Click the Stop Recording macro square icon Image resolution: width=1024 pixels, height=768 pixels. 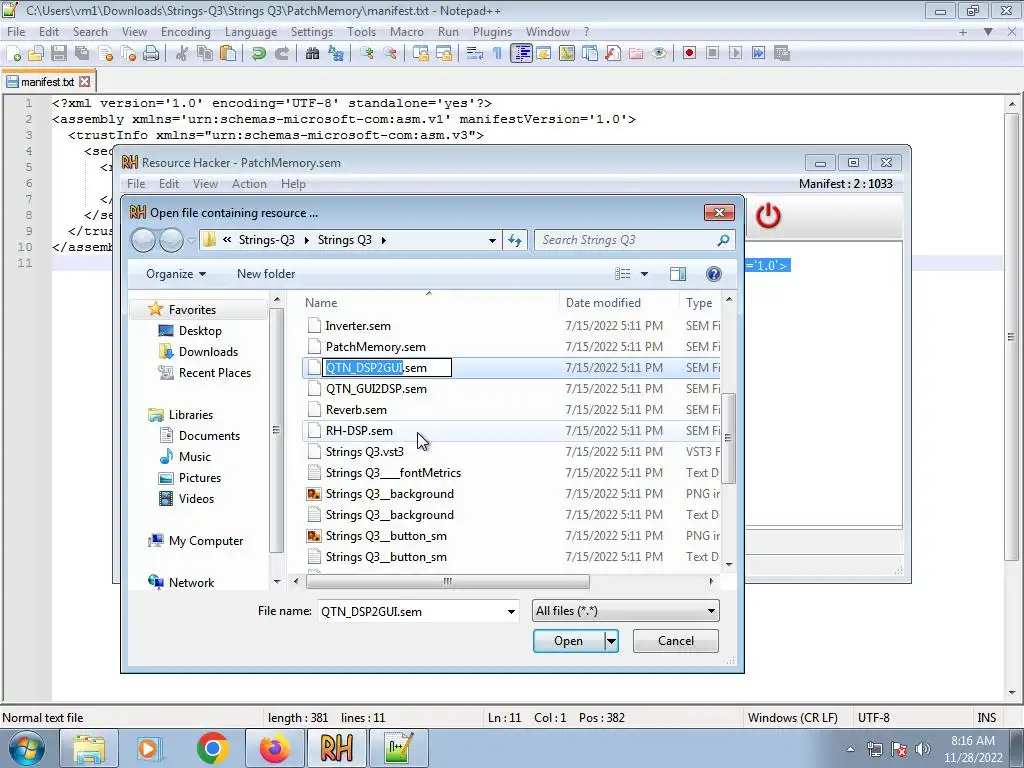[x=712, y=54]
